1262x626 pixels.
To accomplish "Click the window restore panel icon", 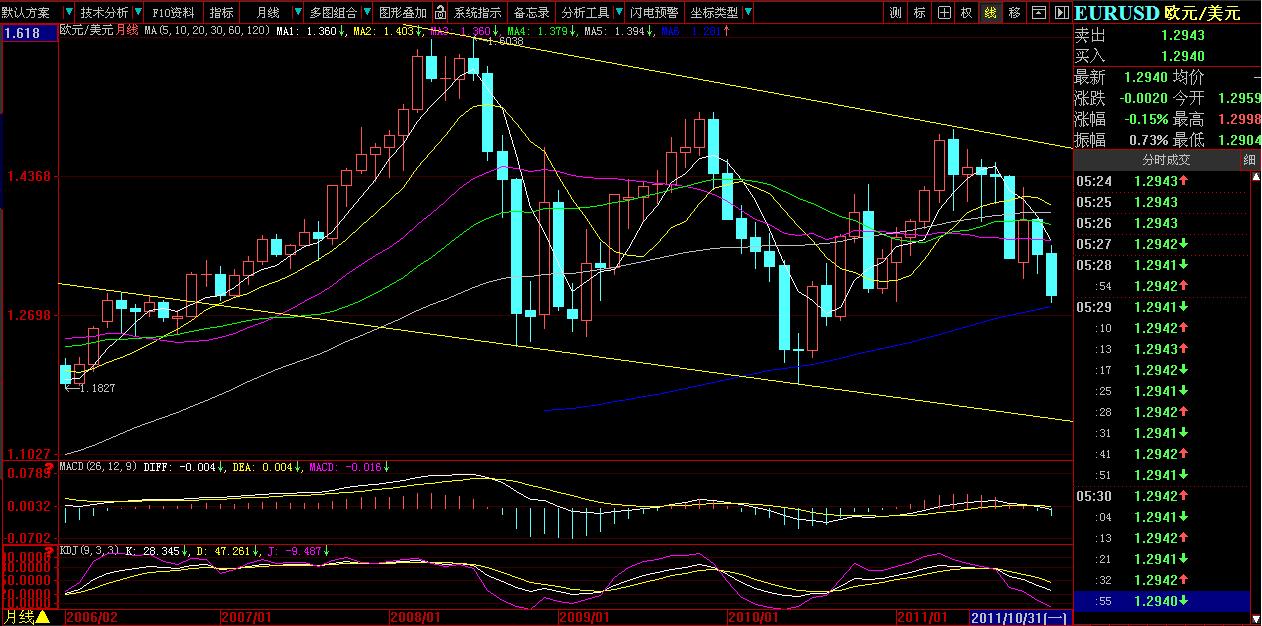I will [1039, 12].
